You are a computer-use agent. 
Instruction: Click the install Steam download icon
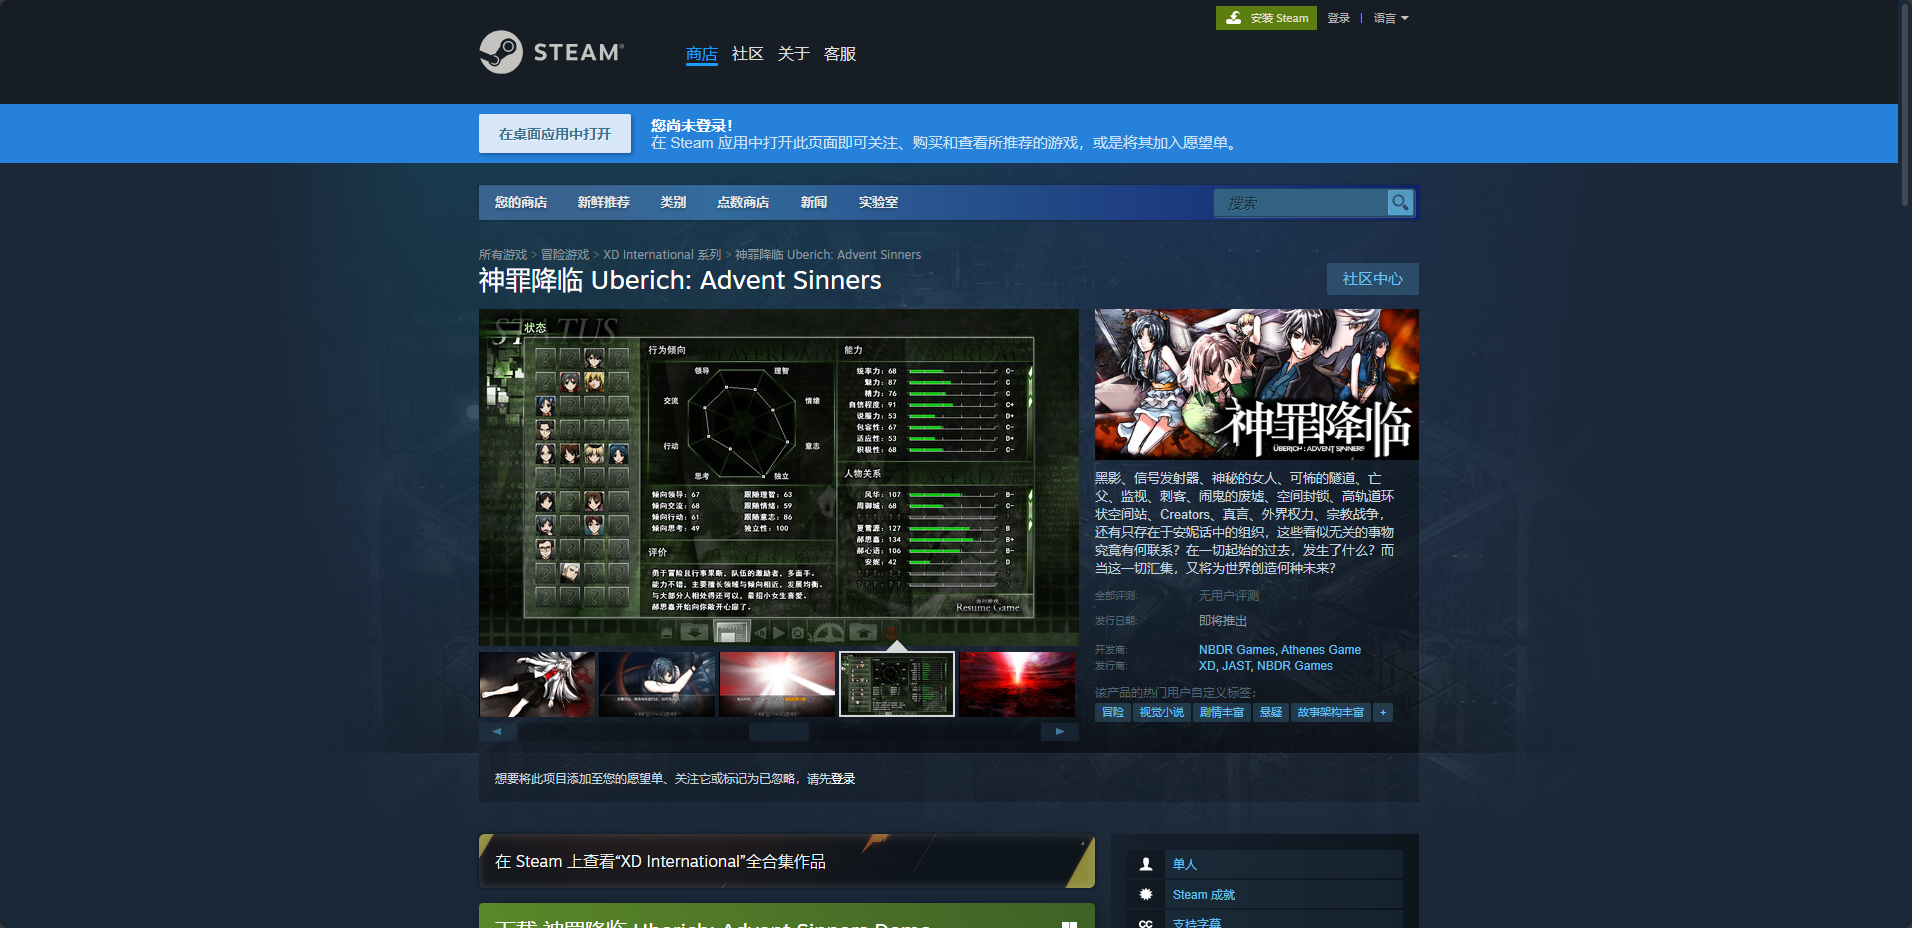(1234, 18)
